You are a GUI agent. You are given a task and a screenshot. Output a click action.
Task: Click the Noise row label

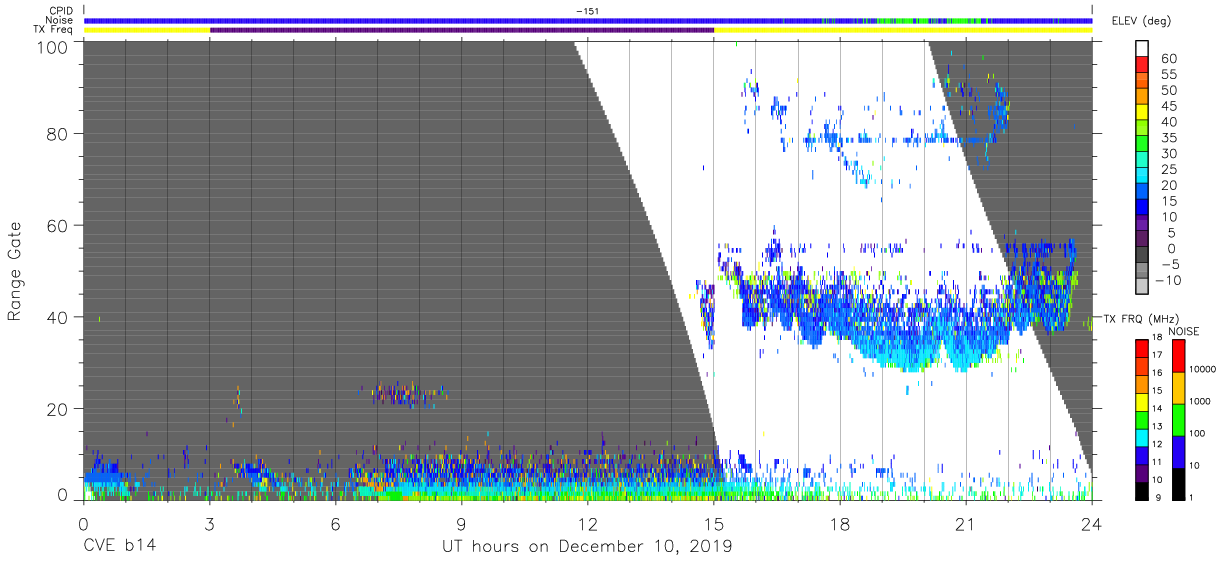click(x=60, y=20)
